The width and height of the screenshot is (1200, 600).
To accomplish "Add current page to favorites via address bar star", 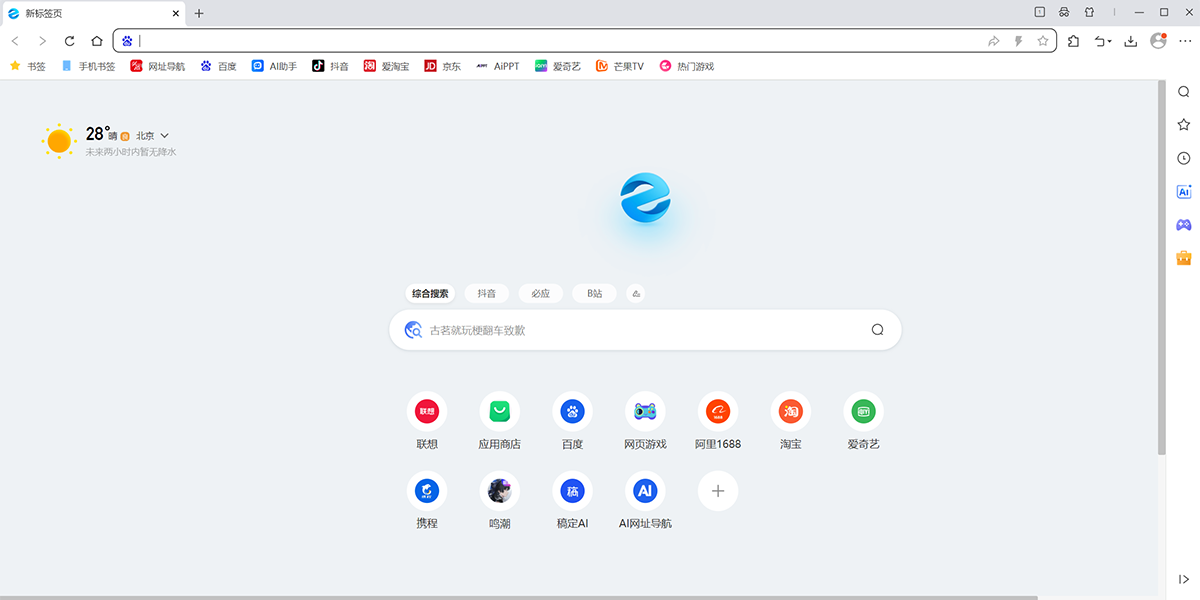I will pyautogui.click(x=1042, y=40).
